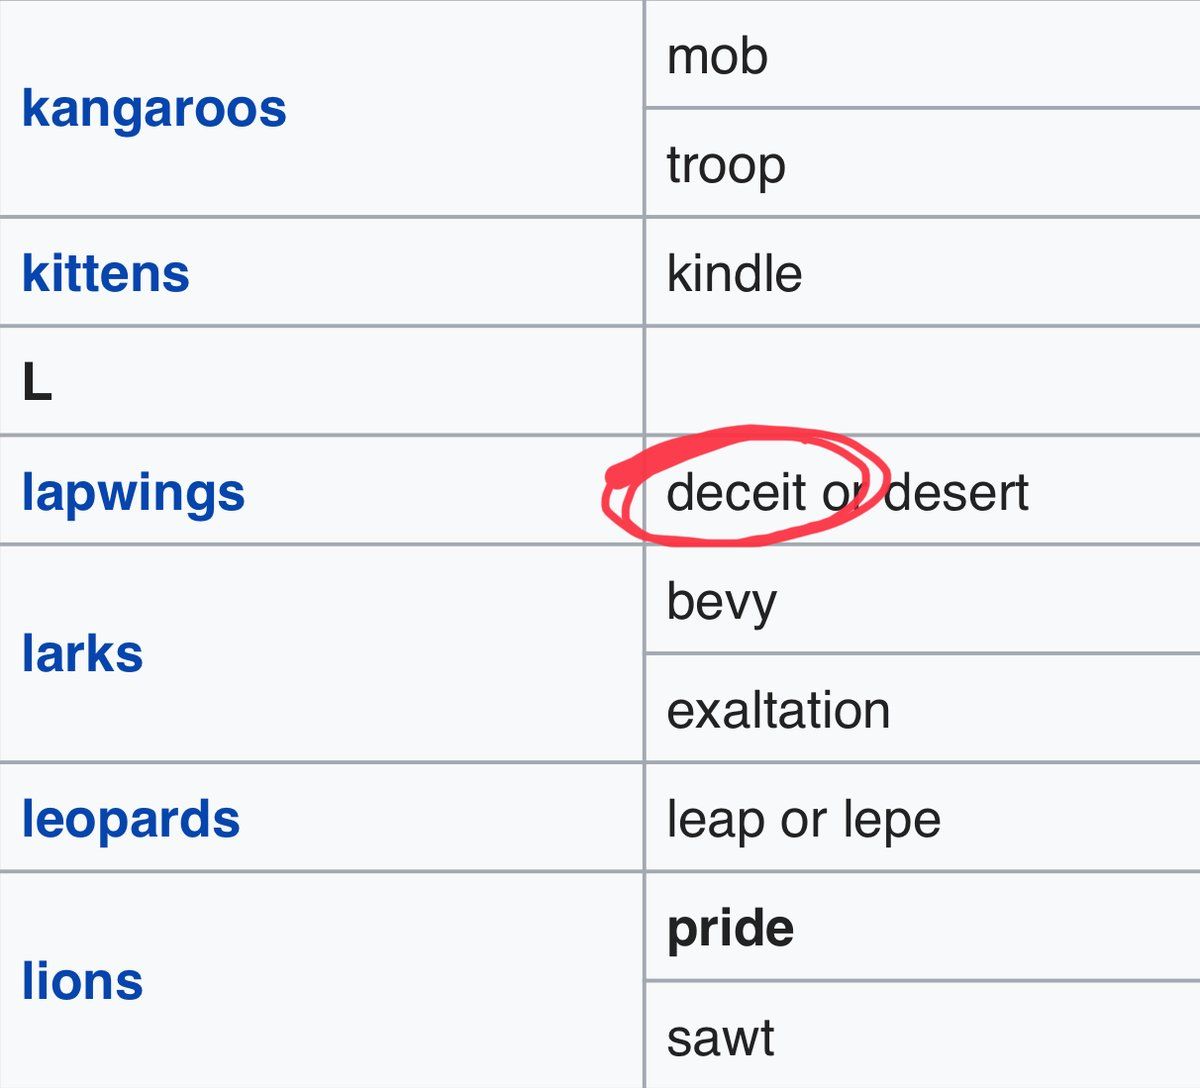Open the lapwings article link

click(133, 492)
